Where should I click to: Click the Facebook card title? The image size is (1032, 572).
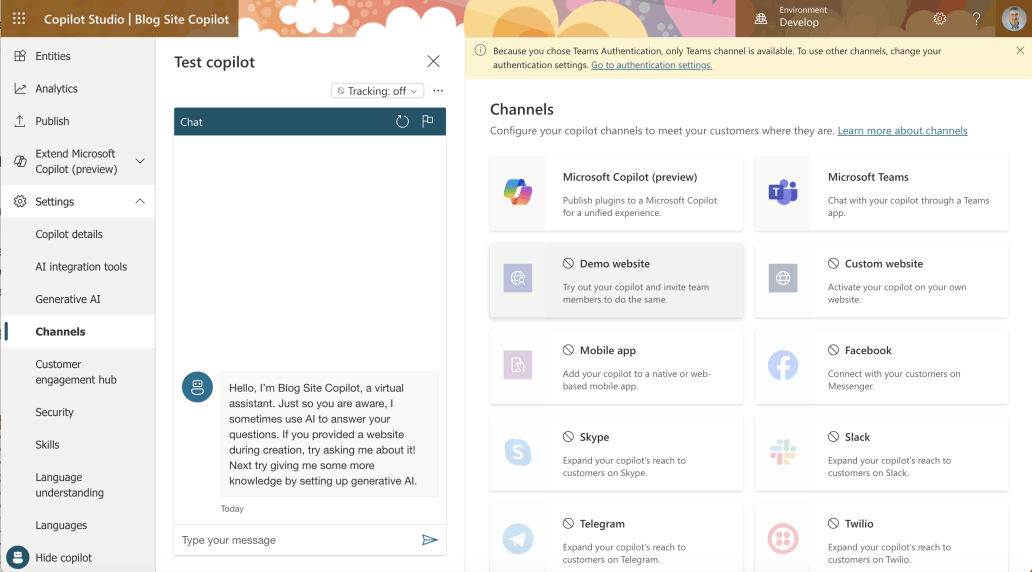(x=868, y=350)
